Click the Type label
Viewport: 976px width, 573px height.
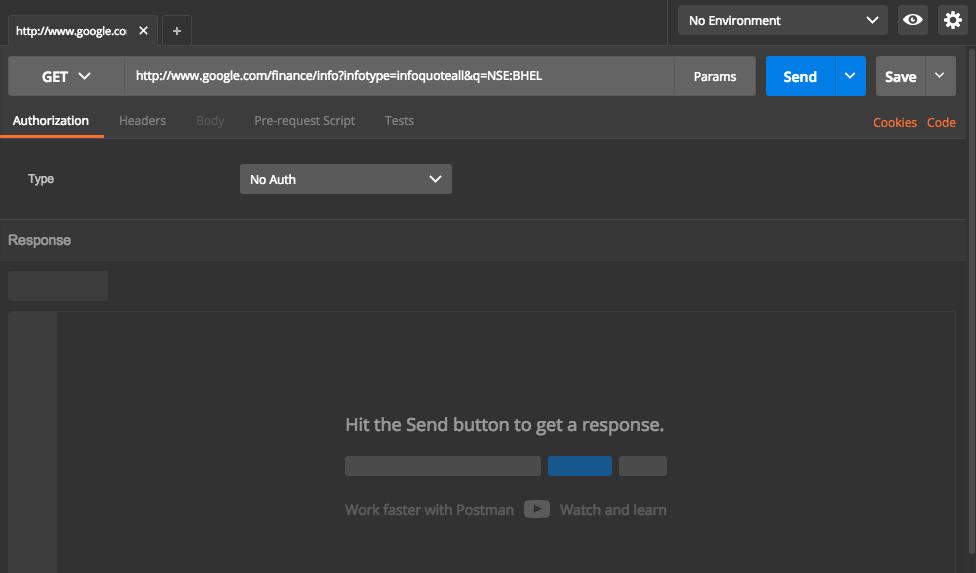41,179
